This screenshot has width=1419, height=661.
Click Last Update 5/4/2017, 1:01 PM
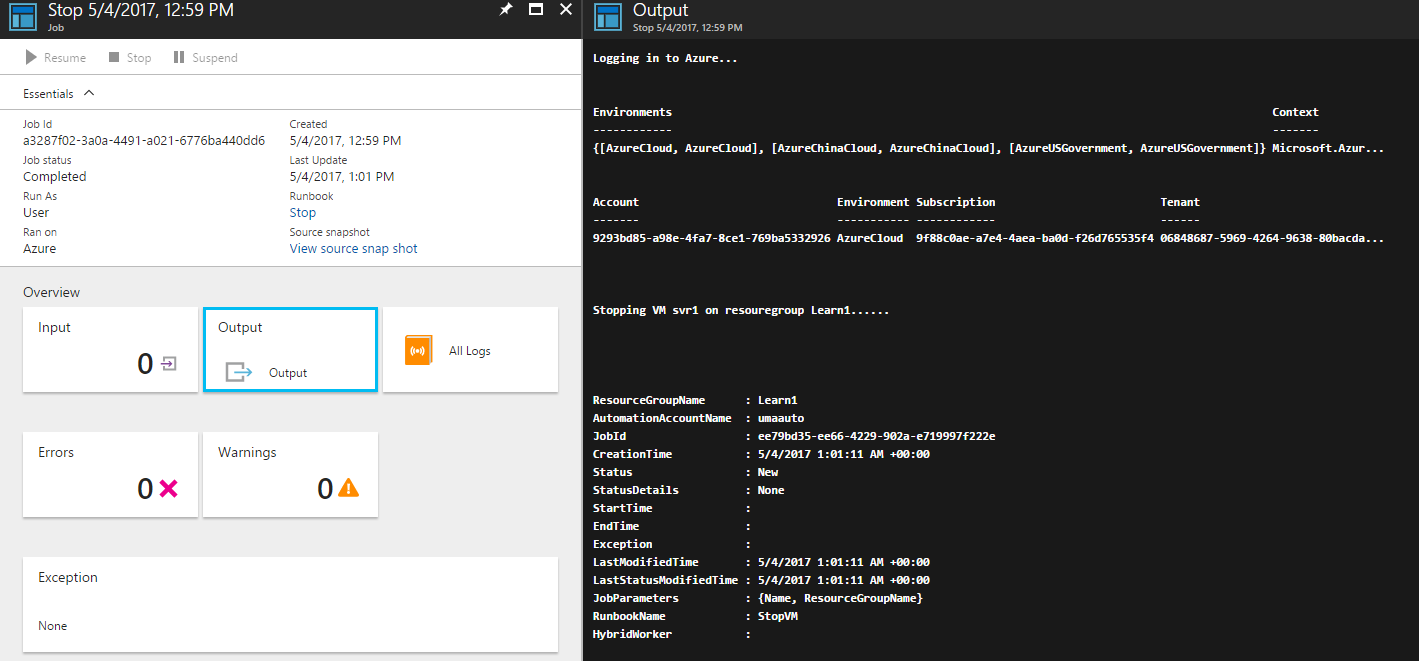pos(342,177)
